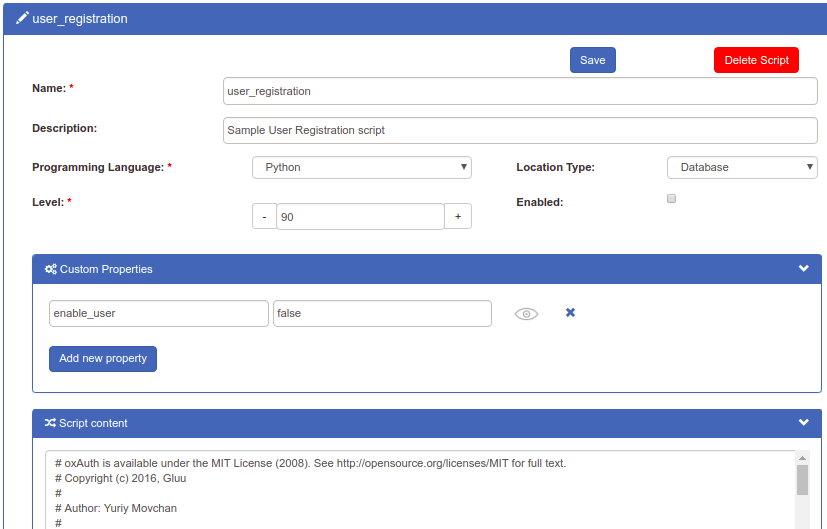Screen dimensions: 827x529
Task: Click the enable_user property key field
Action: tap(159, 313)
